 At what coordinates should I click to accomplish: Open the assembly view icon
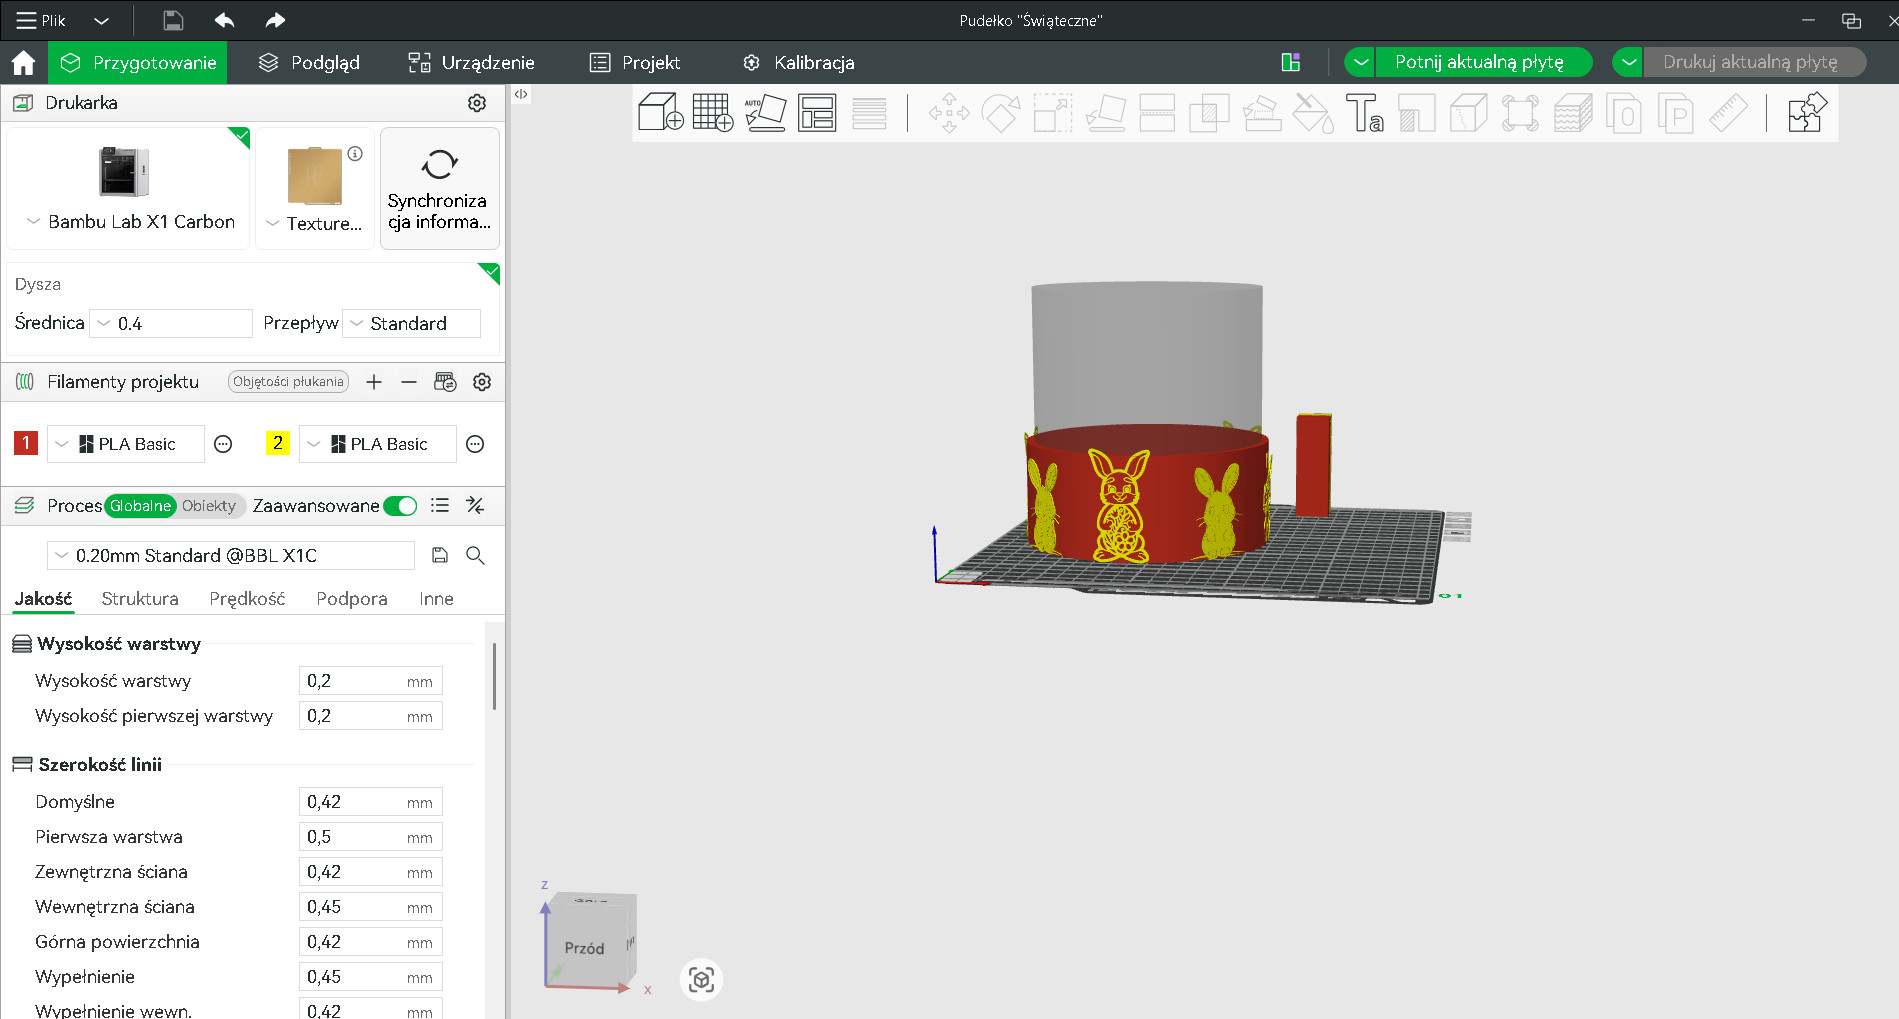(1806, 113)
